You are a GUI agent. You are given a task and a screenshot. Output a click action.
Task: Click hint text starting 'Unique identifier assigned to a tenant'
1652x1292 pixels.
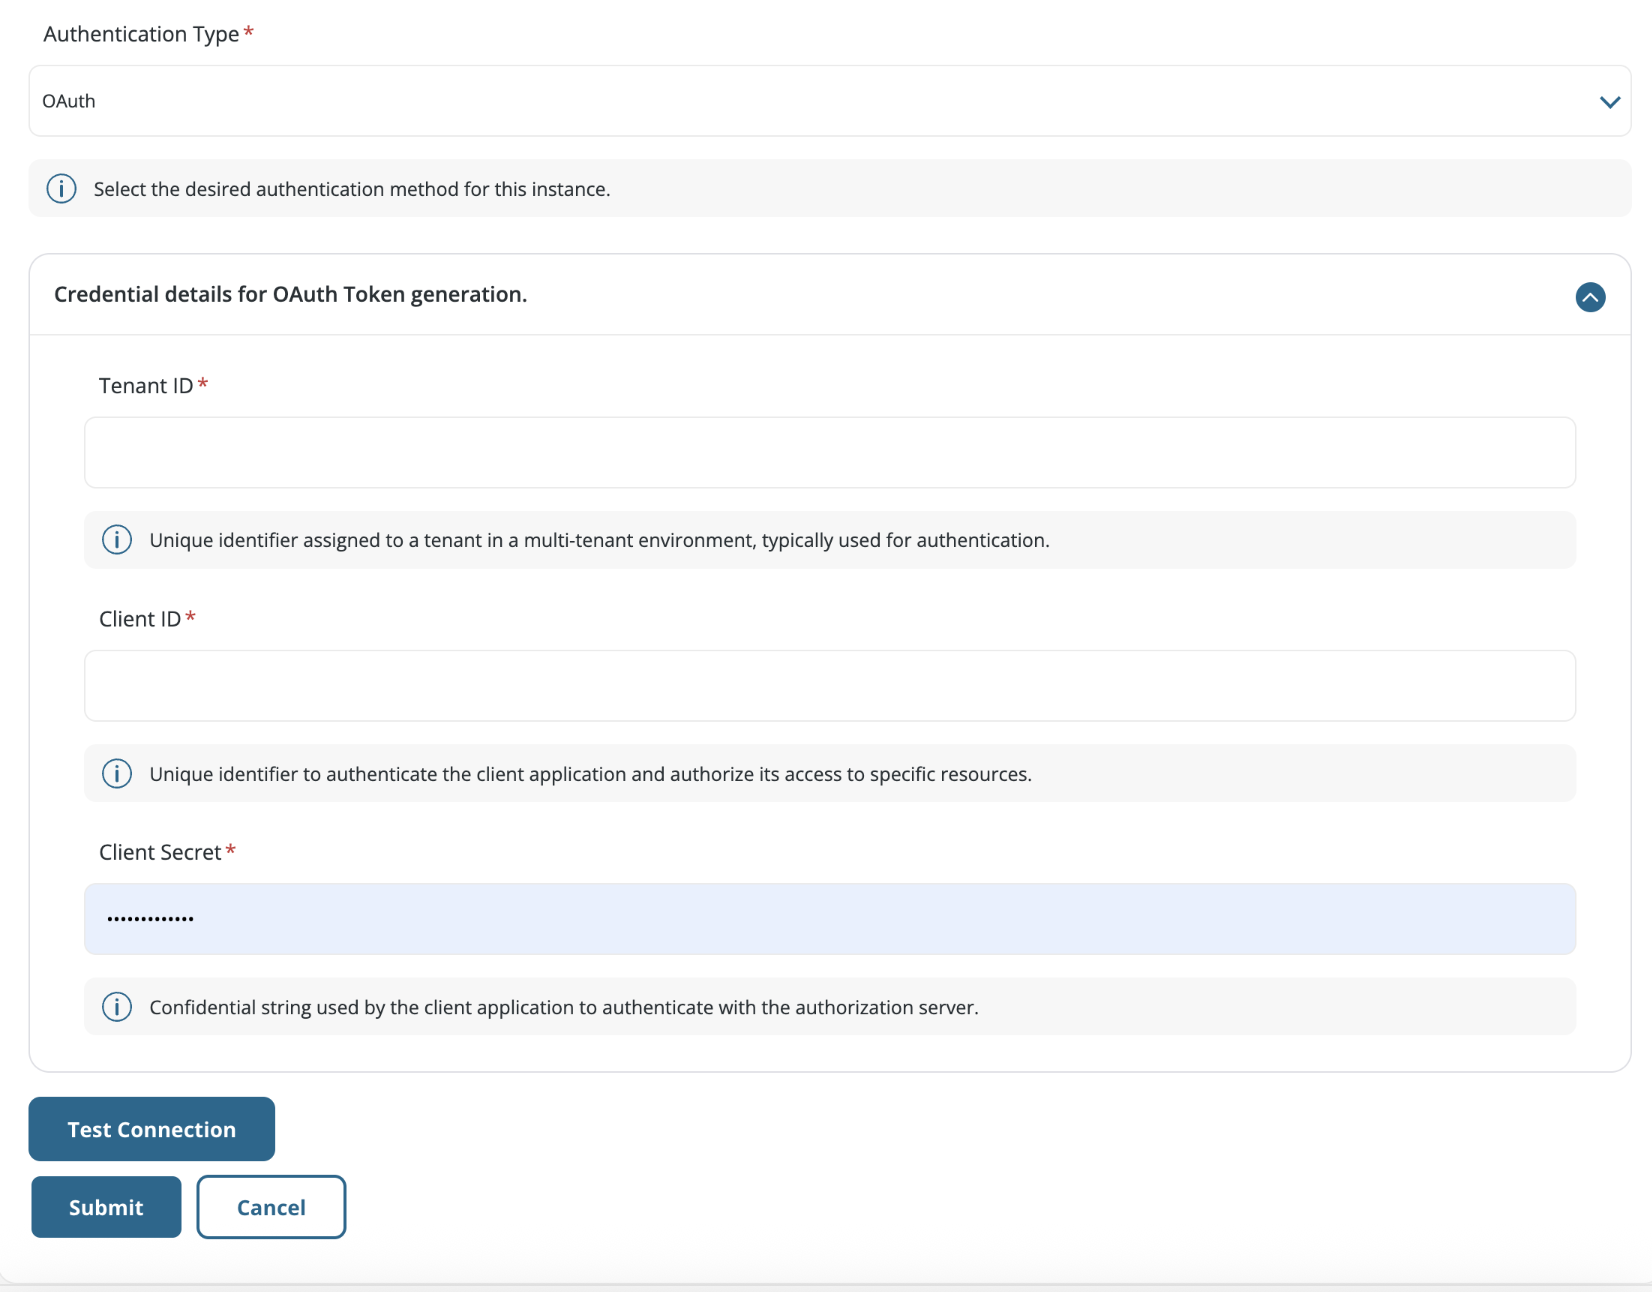(600, 540)
